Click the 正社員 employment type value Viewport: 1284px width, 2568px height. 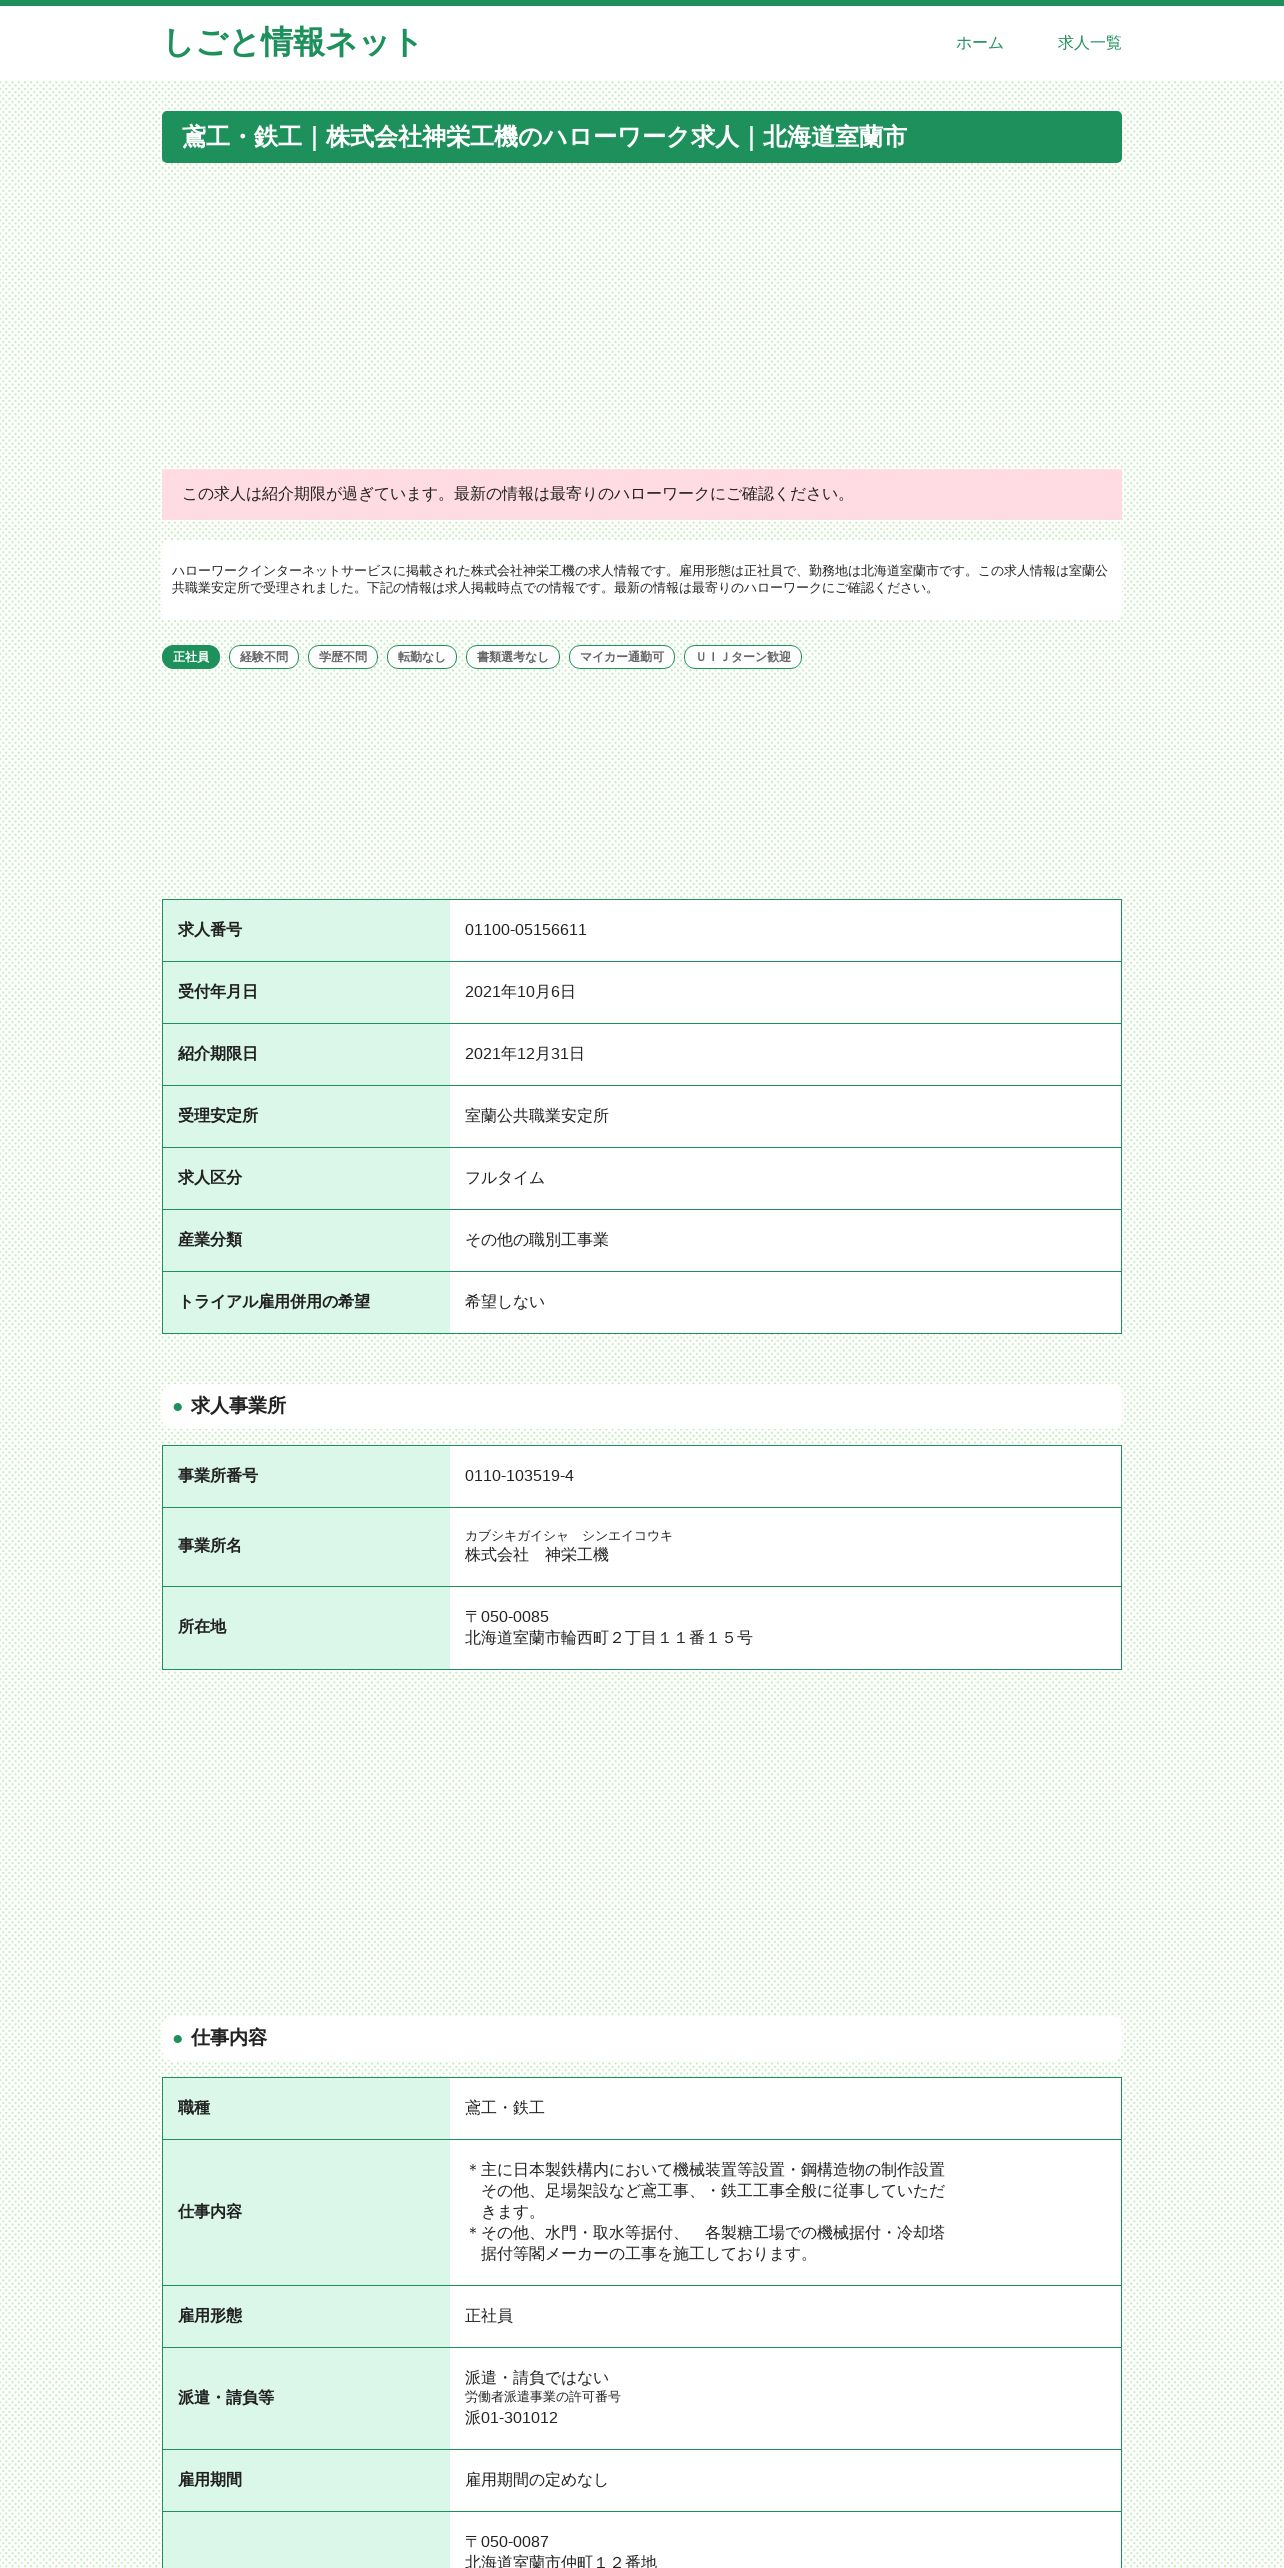[489, 2316]
